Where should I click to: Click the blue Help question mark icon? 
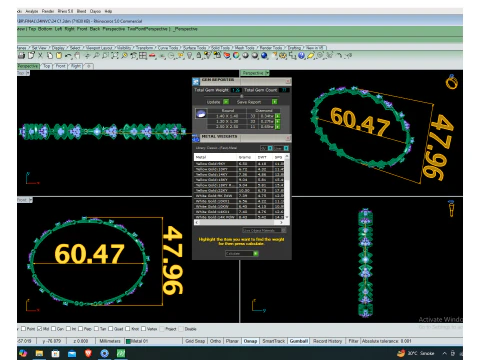pyautogui.click(x=301, y=56)
